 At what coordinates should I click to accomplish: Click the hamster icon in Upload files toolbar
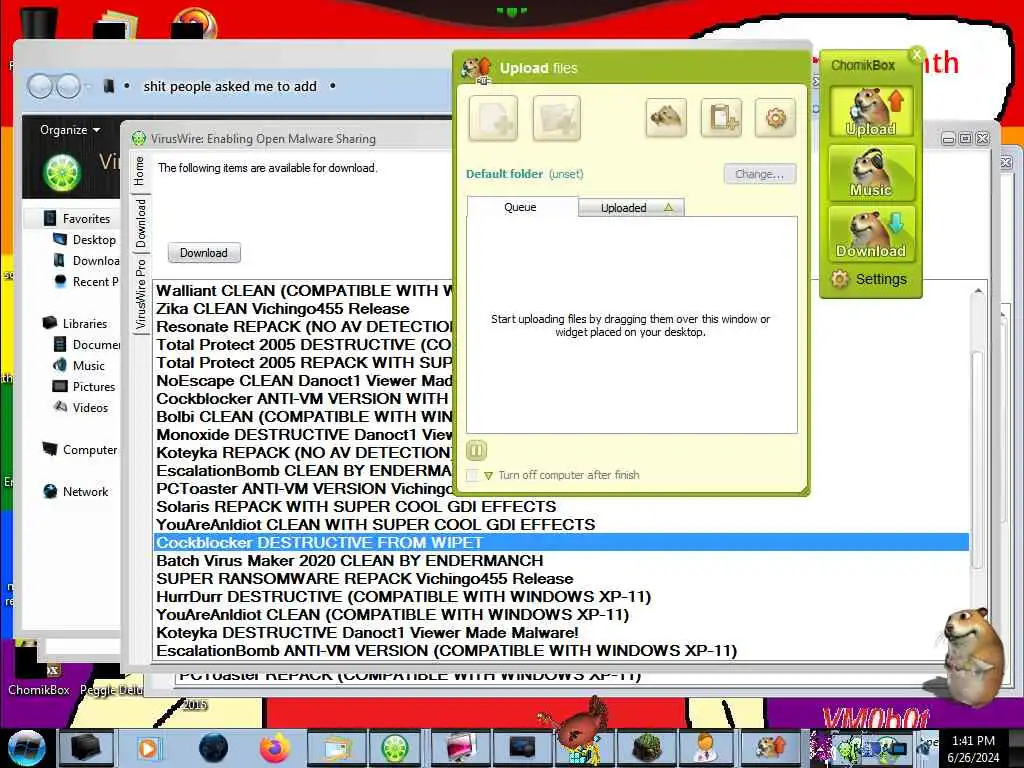pos(665,118)
